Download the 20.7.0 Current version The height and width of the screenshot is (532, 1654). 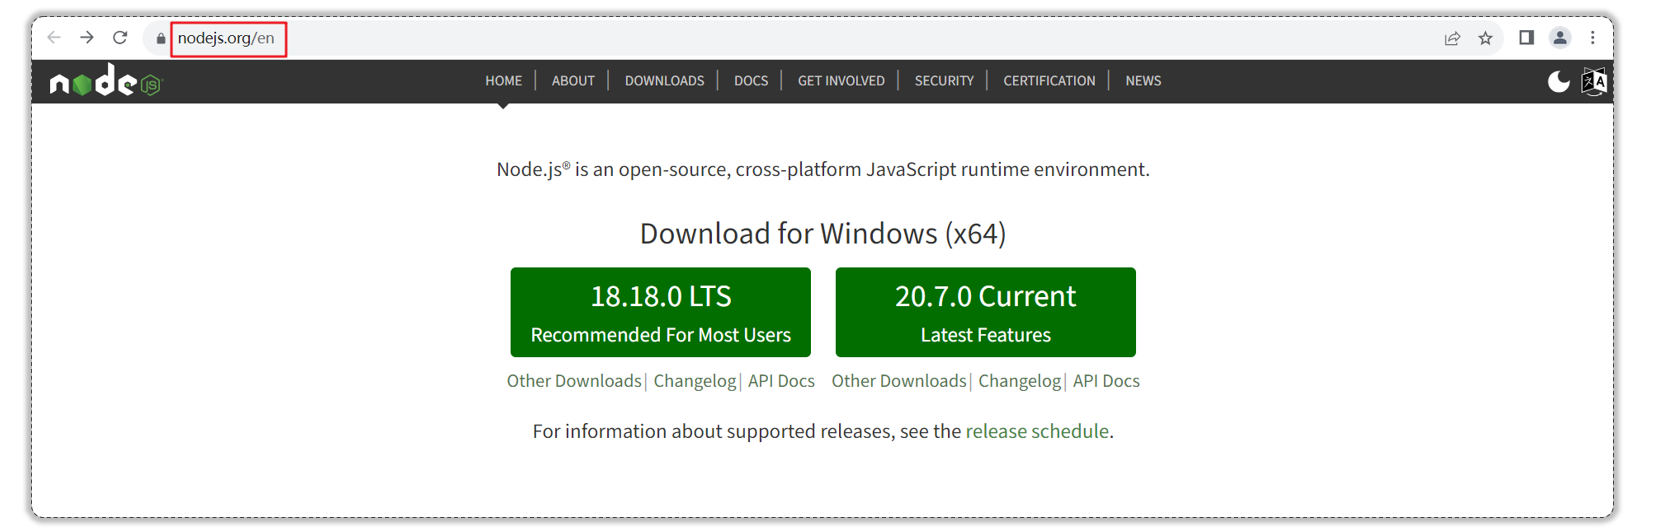pos(985,312)
